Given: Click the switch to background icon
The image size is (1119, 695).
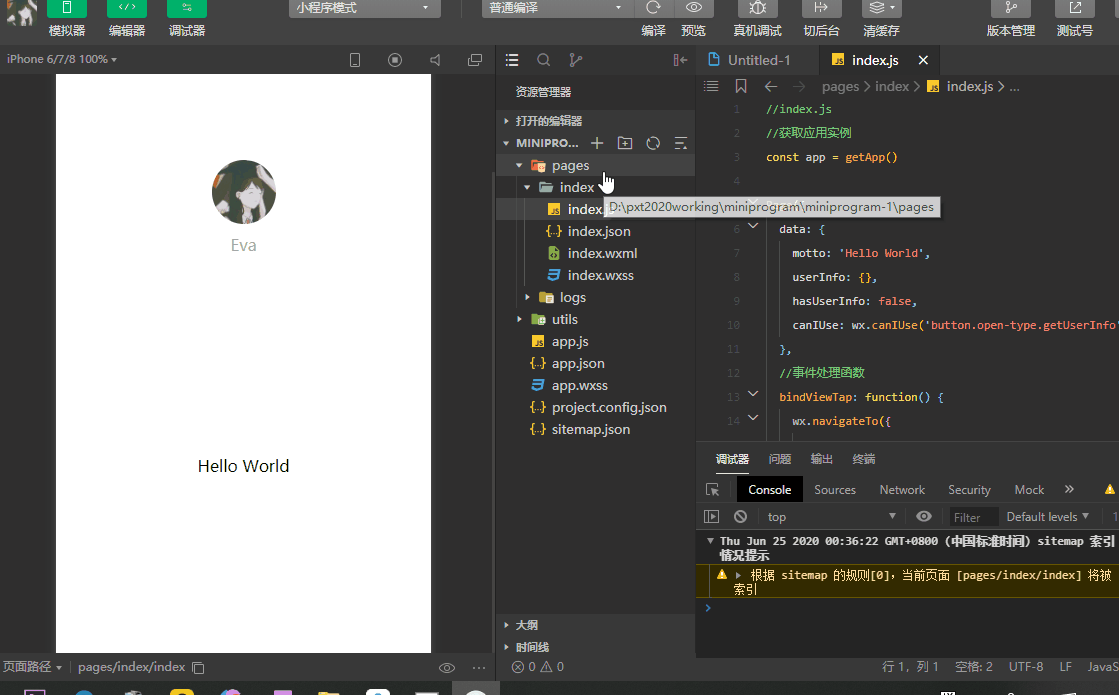Looking at the screenshot, I should (821, 8).
